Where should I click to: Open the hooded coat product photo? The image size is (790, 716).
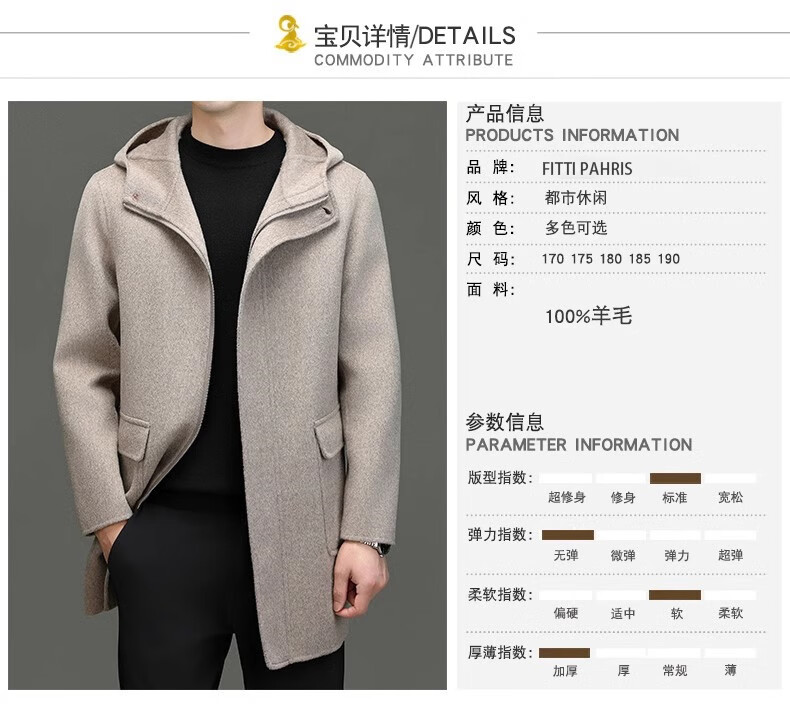(227, 395)
